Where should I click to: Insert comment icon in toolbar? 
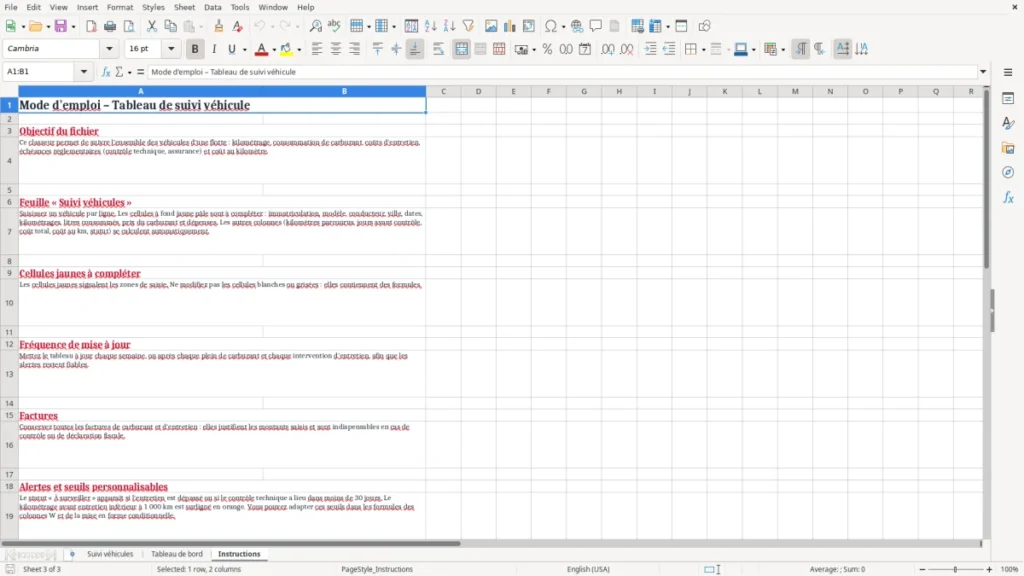point(596,26)
